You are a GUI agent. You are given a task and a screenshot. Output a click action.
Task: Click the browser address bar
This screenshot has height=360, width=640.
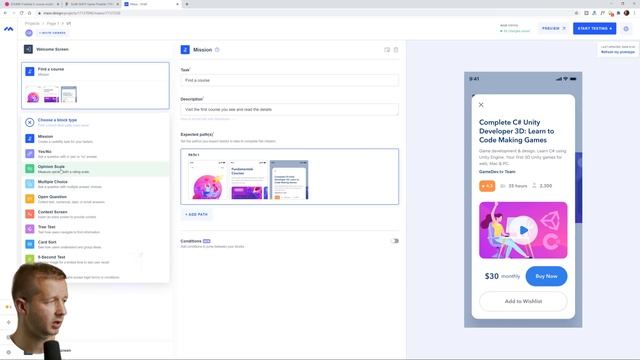tap(306, 13)
